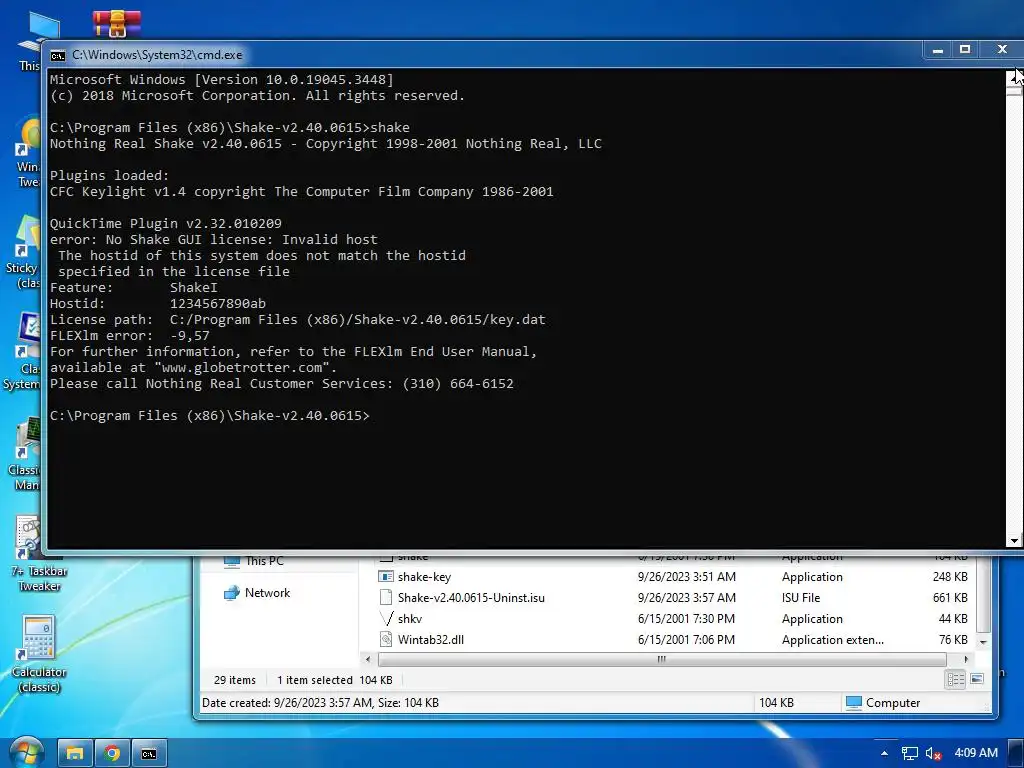Click the Uninst.isu blank file icon

[386, 598]
